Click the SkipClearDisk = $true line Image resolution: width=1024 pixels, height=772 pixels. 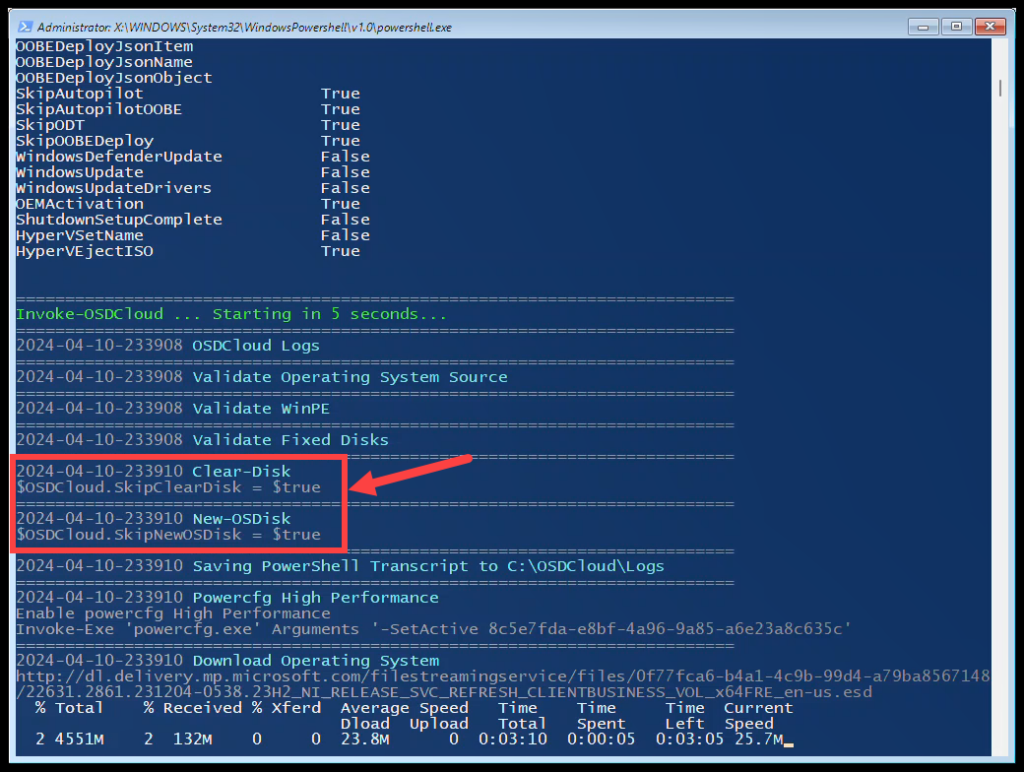(x=168, y=487)
